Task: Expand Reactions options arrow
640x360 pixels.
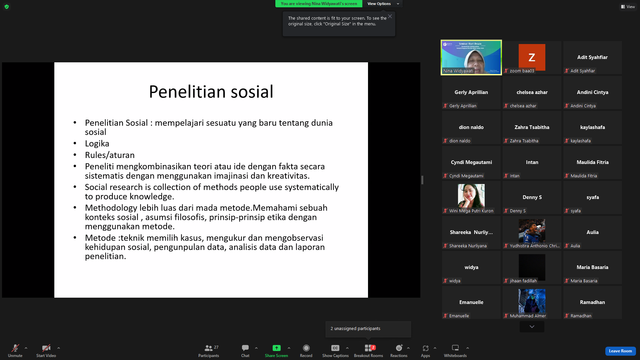Action: click(x=409, y=348)
